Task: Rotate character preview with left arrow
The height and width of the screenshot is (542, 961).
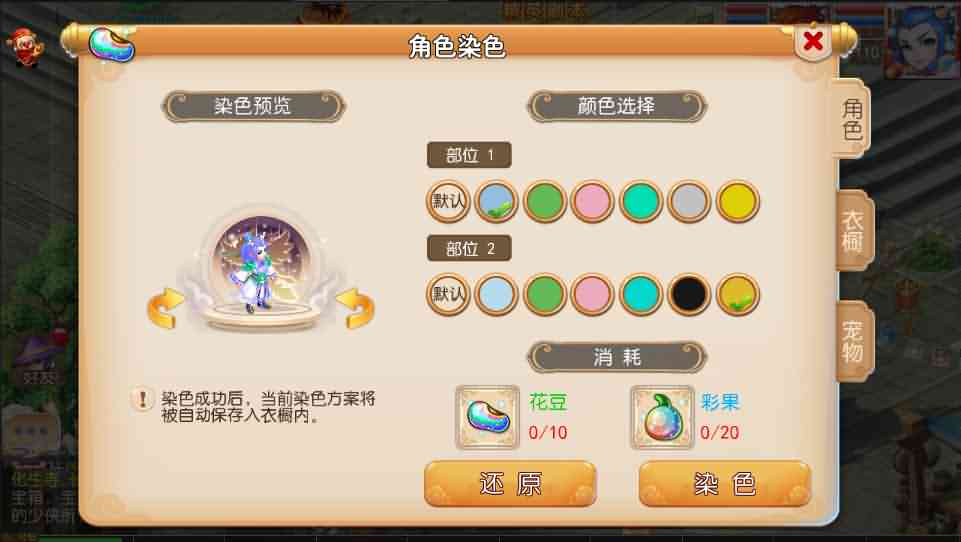Action: coord(165,308)
